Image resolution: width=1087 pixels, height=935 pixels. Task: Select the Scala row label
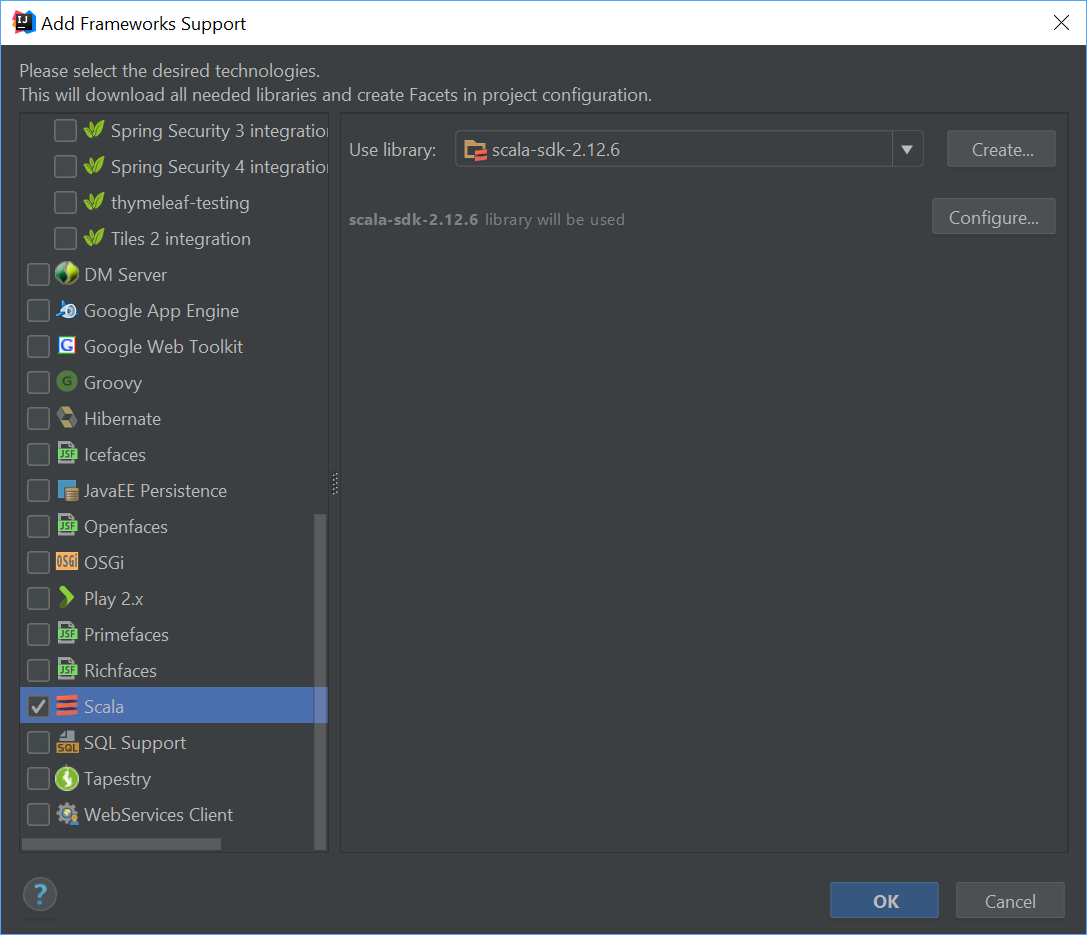(x=104, y=706)
